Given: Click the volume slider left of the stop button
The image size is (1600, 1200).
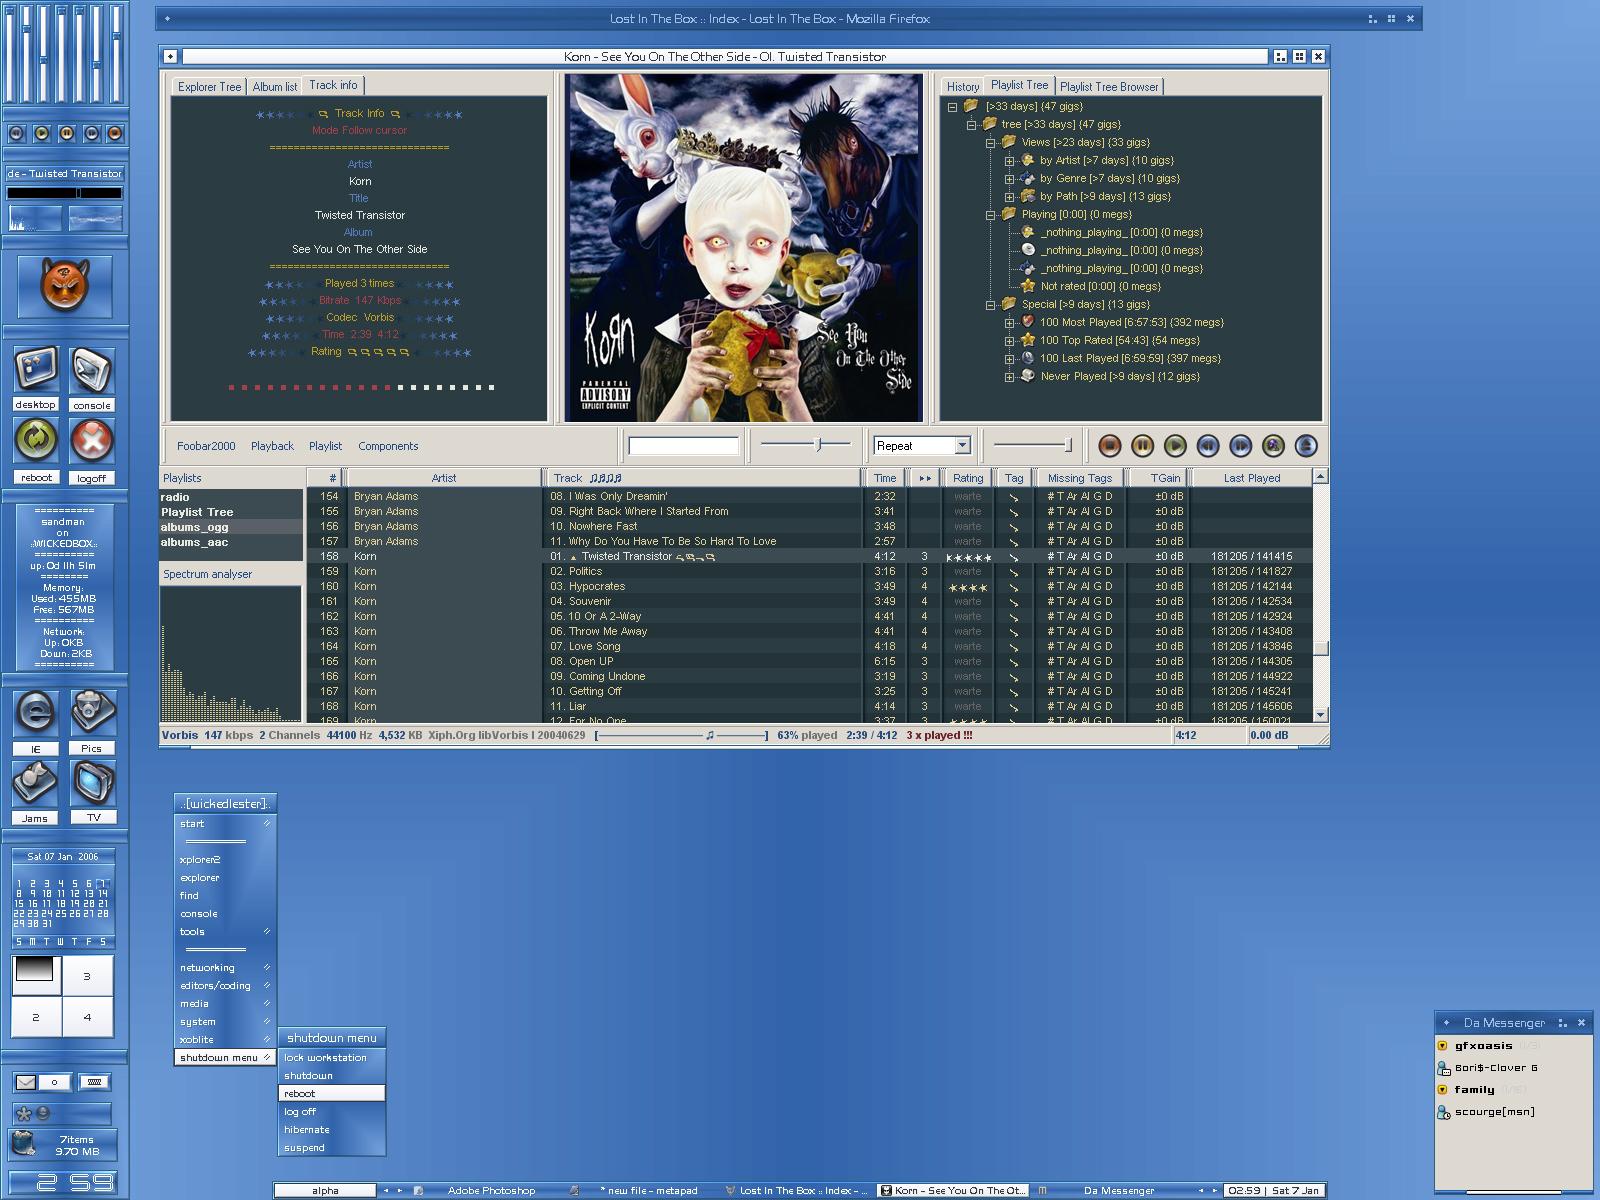Looking at the screenshot, I should point(1032,444).
